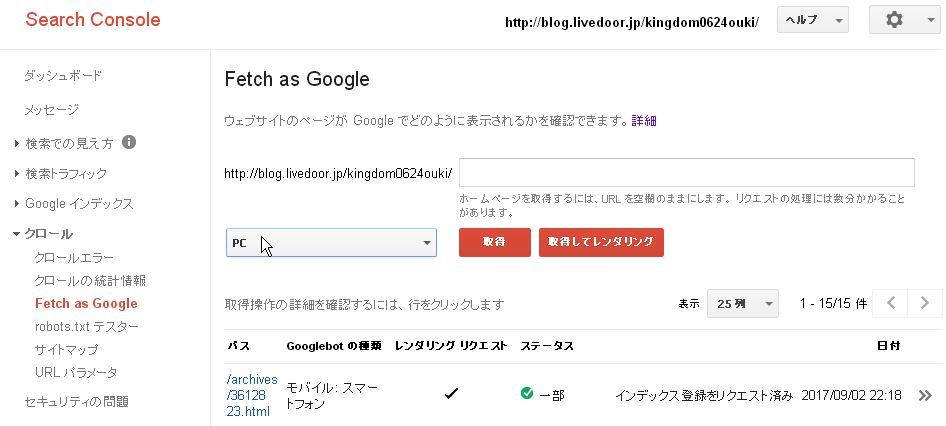
Task: Open ダッシュボード in the sidebar
Action: (63, 76)
